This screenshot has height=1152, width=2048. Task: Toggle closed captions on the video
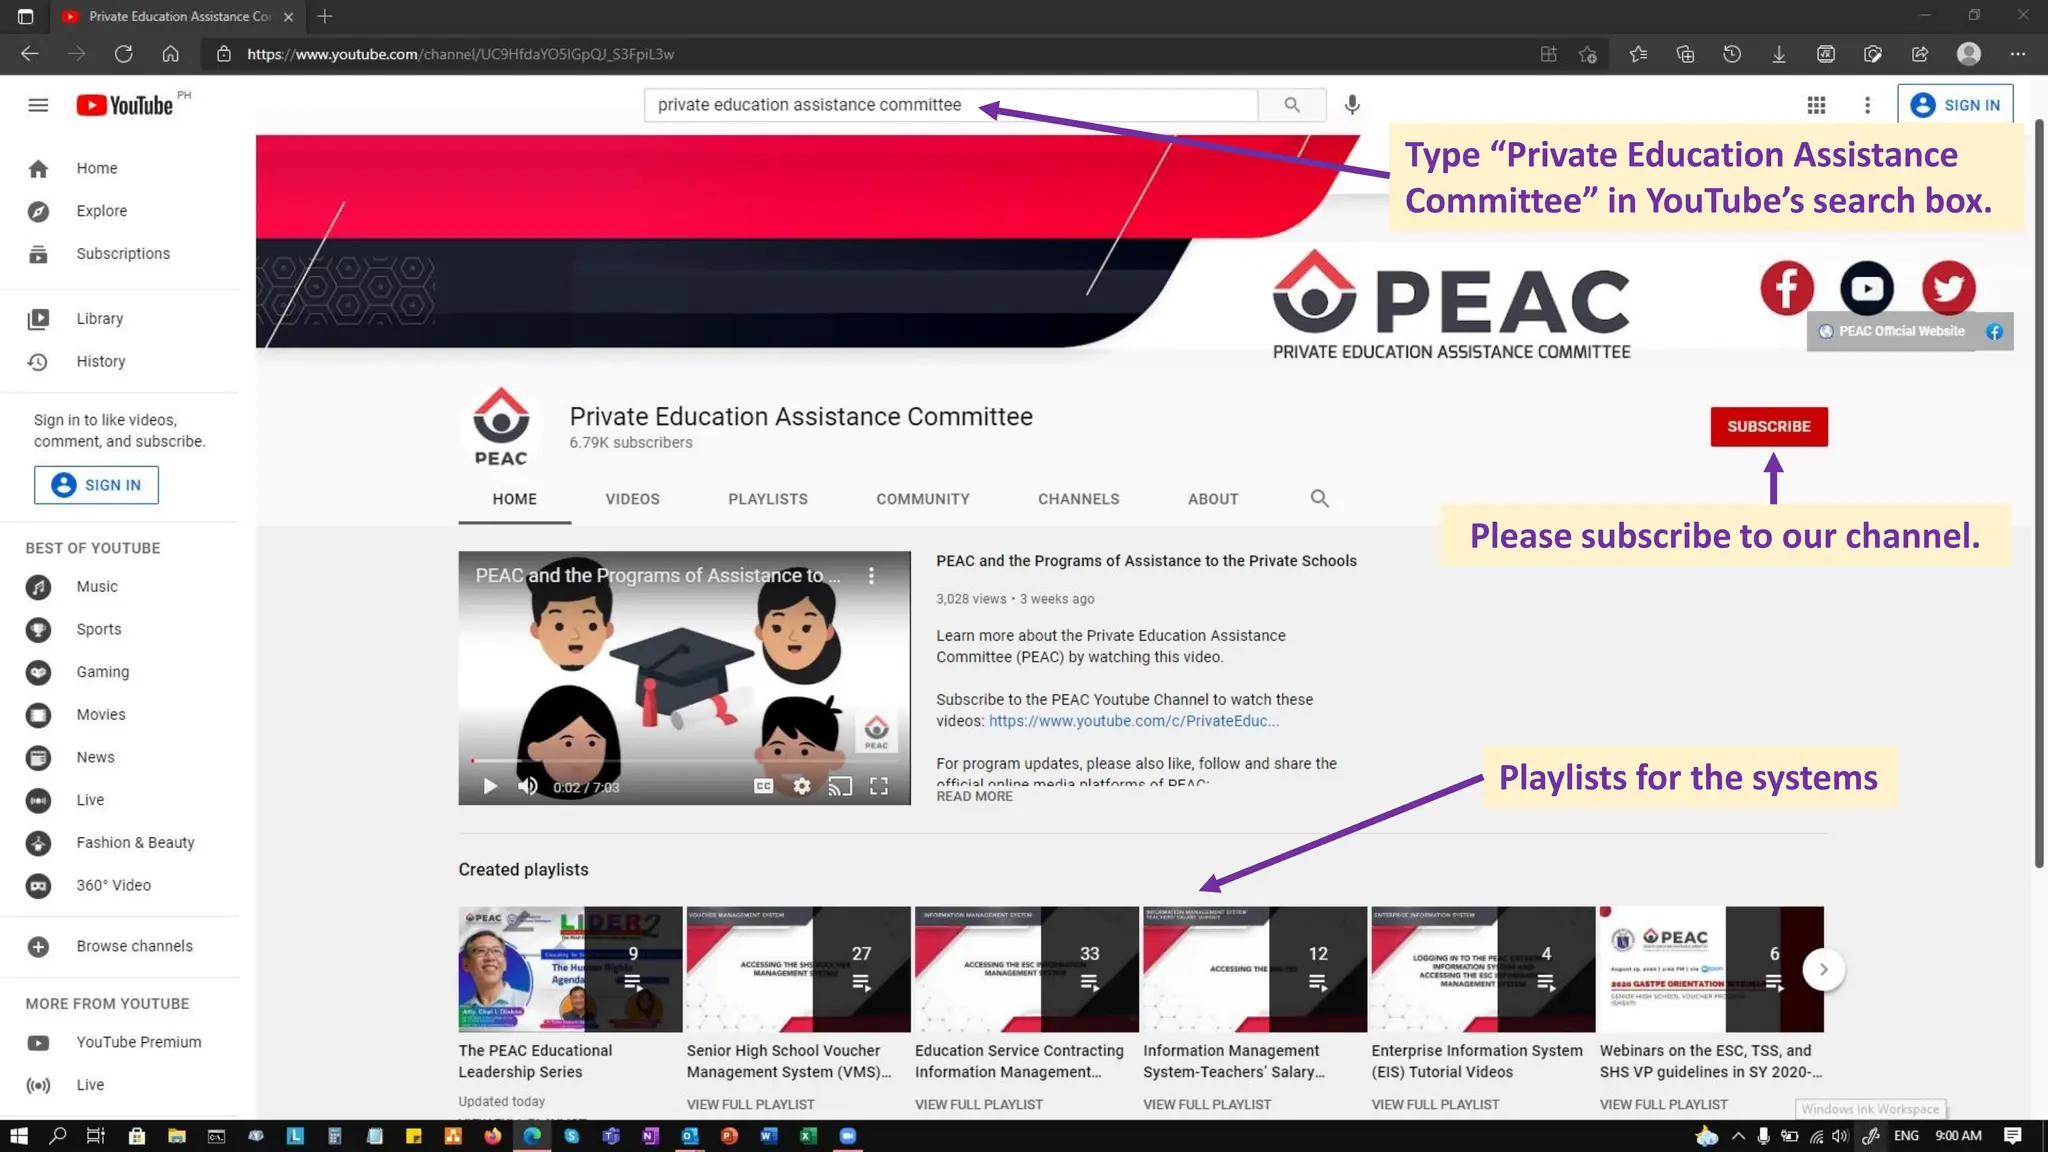pos(763,786)
